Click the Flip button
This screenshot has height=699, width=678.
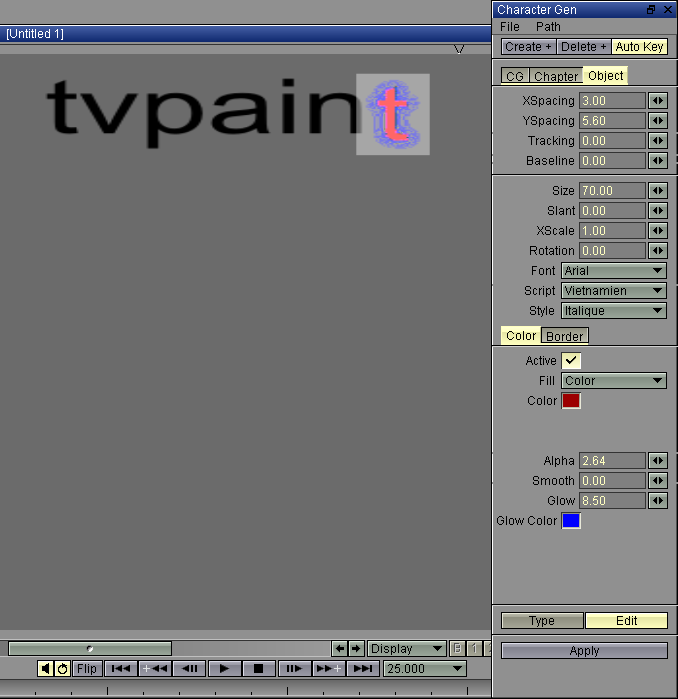86,669
